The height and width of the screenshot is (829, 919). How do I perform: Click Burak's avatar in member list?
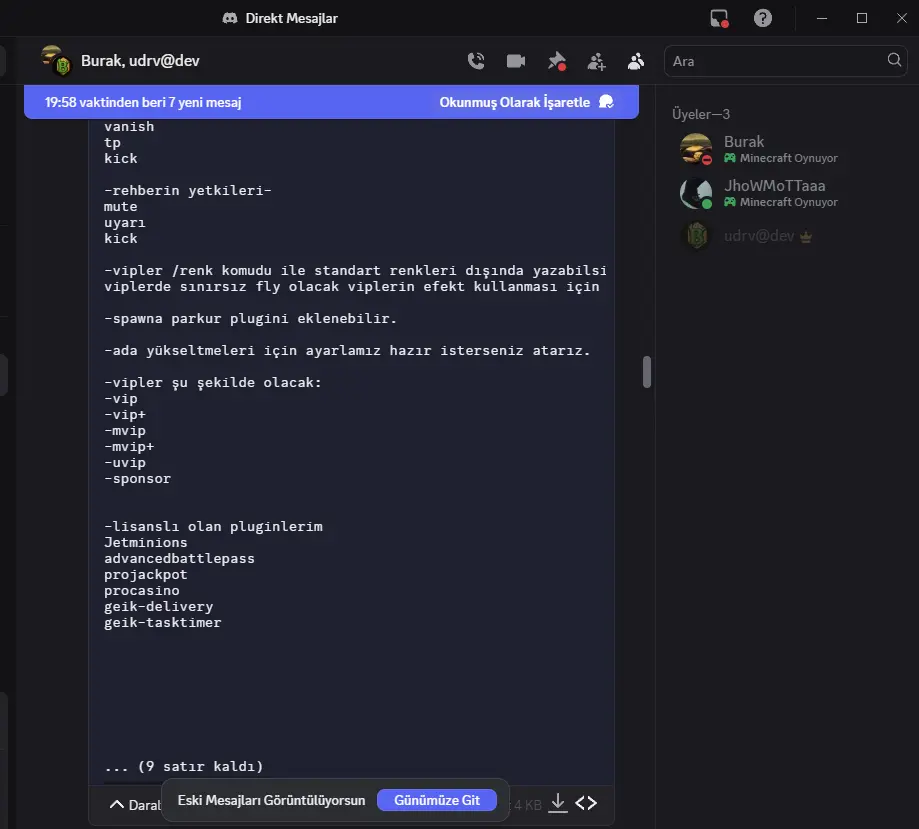click(x=696, y=149)
